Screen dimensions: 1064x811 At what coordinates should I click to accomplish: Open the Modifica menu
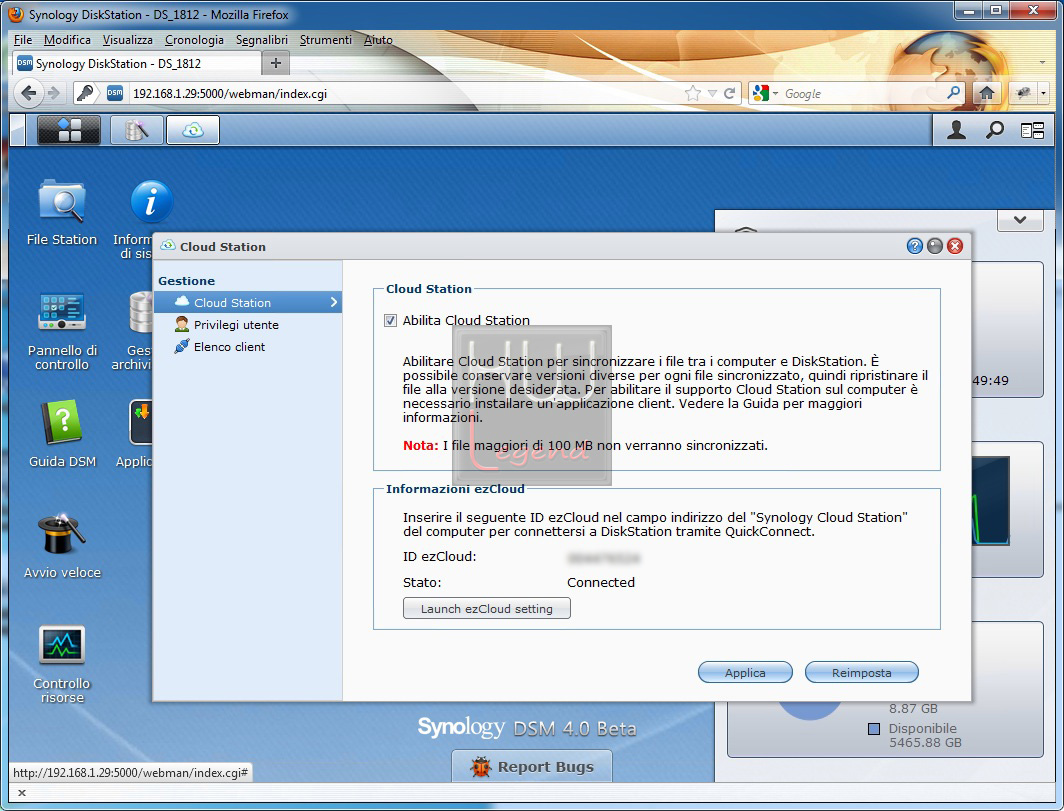pyautogui.click(x=67, y=39)
